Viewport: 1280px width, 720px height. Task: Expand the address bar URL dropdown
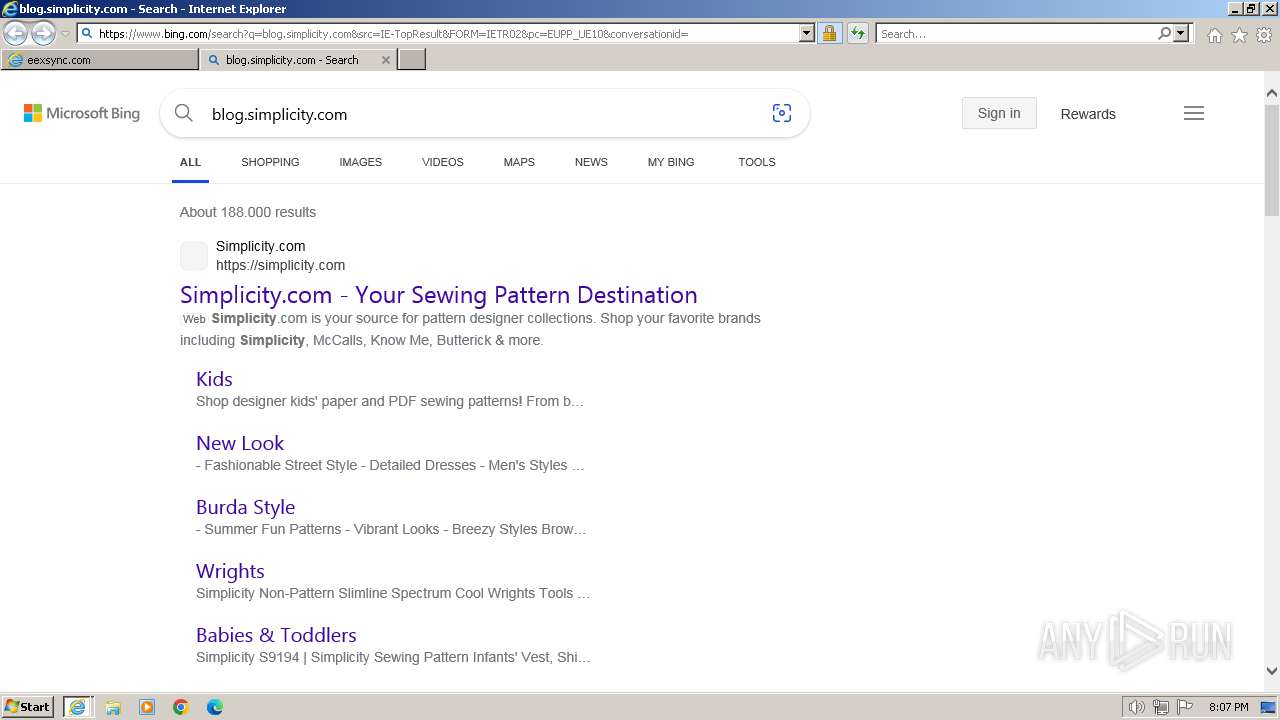click(807, 33)
